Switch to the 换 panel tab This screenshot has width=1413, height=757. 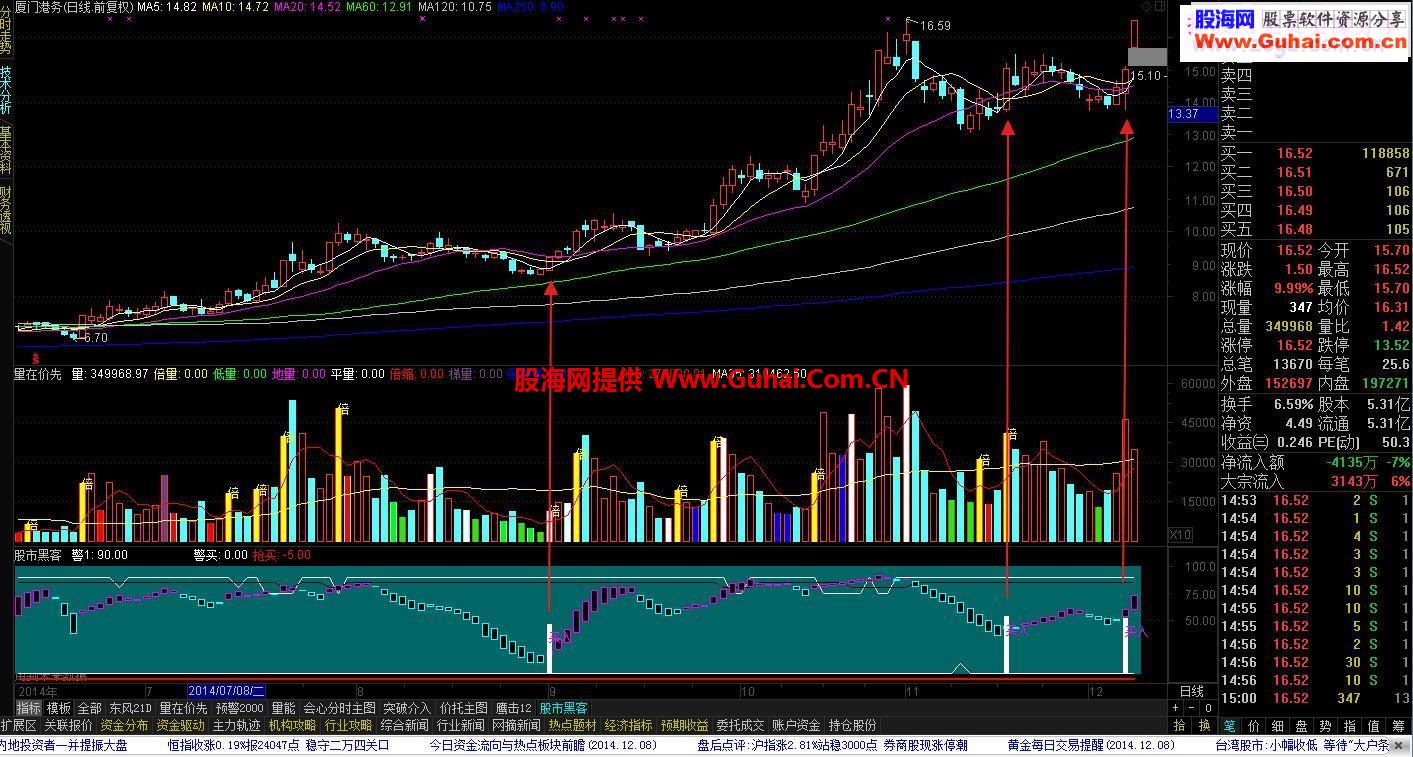coord(1204,725)
